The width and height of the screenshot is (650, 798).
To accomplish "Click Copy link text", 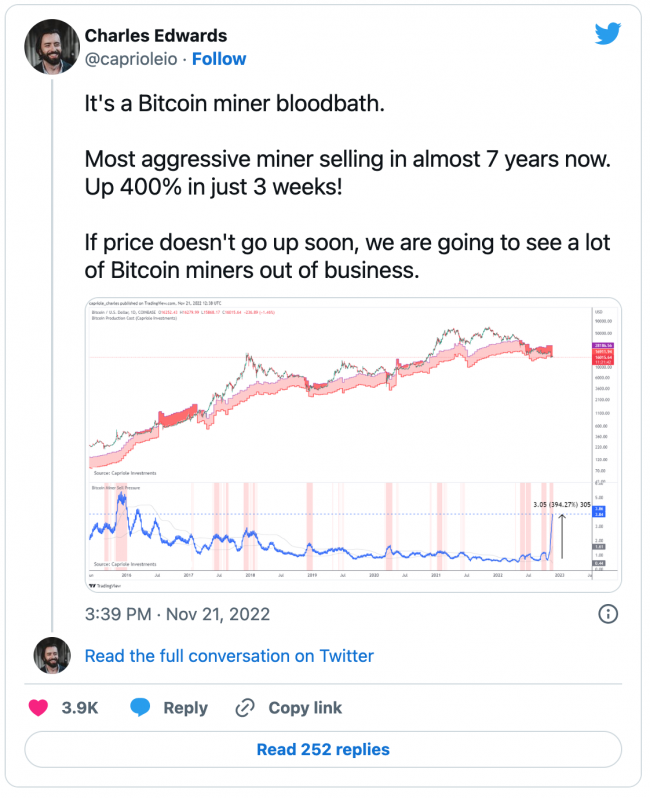I will point(305,708).
